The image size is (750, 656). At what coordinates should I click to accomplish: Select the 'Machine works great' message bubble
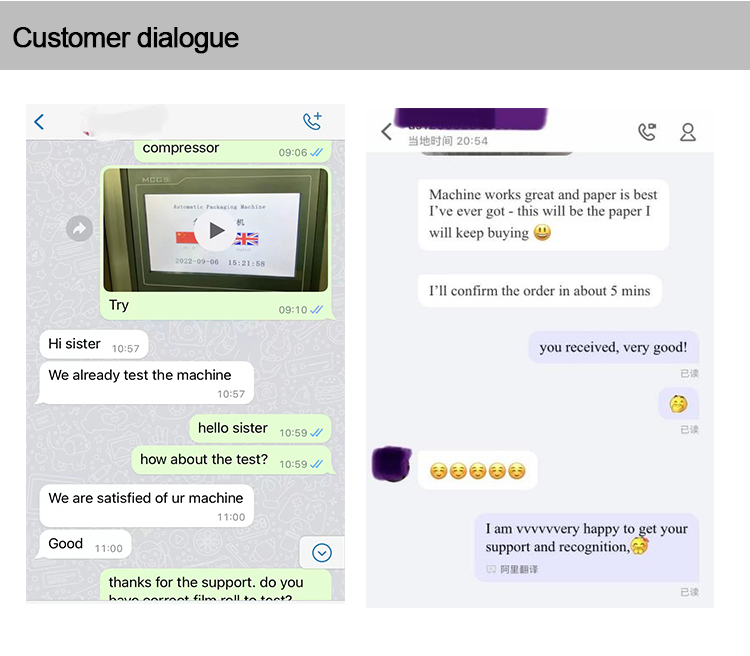(543, 214)
